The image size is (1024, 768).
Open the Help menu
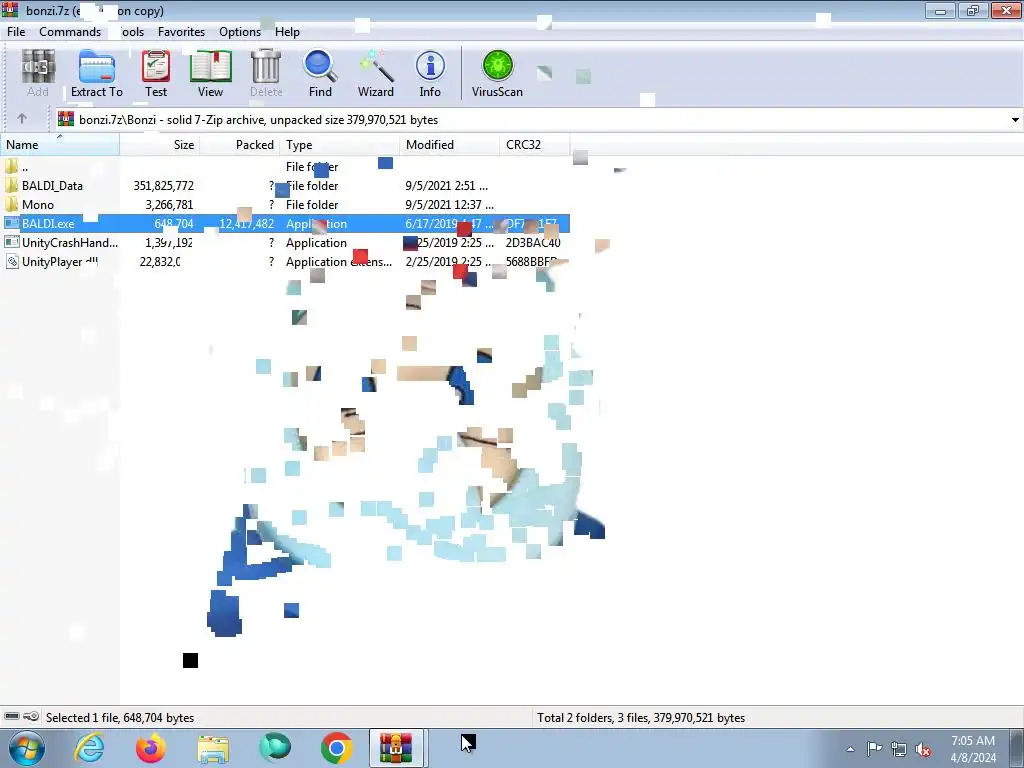(287, 31)
